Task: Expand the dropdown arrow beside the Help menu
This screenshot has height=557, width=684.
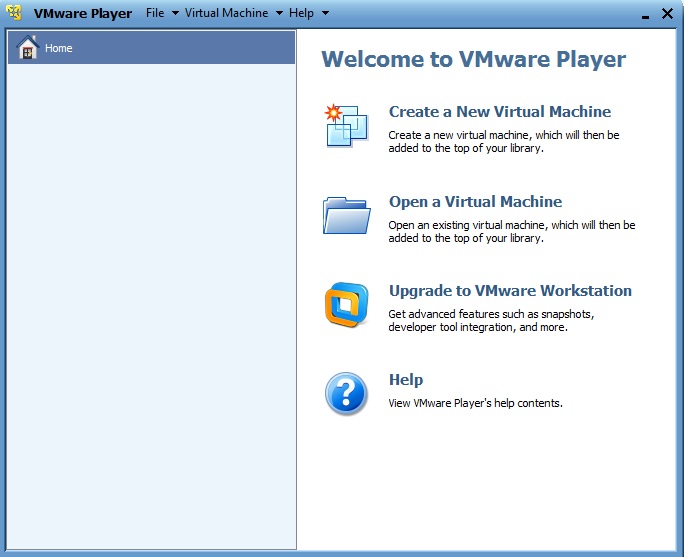Action: [x=325, y=14]
